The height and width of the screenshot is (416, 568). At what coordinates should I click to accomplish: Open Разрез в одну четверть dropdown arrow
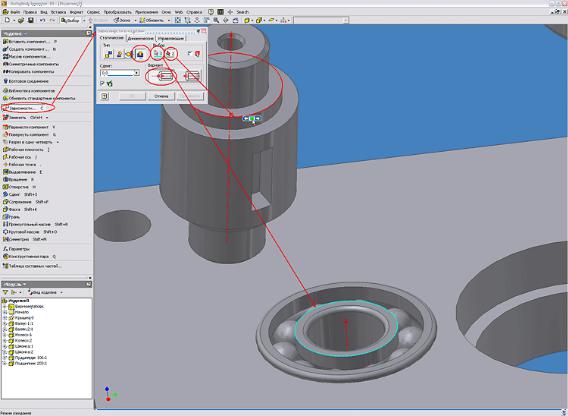click(x=58, y=142)
